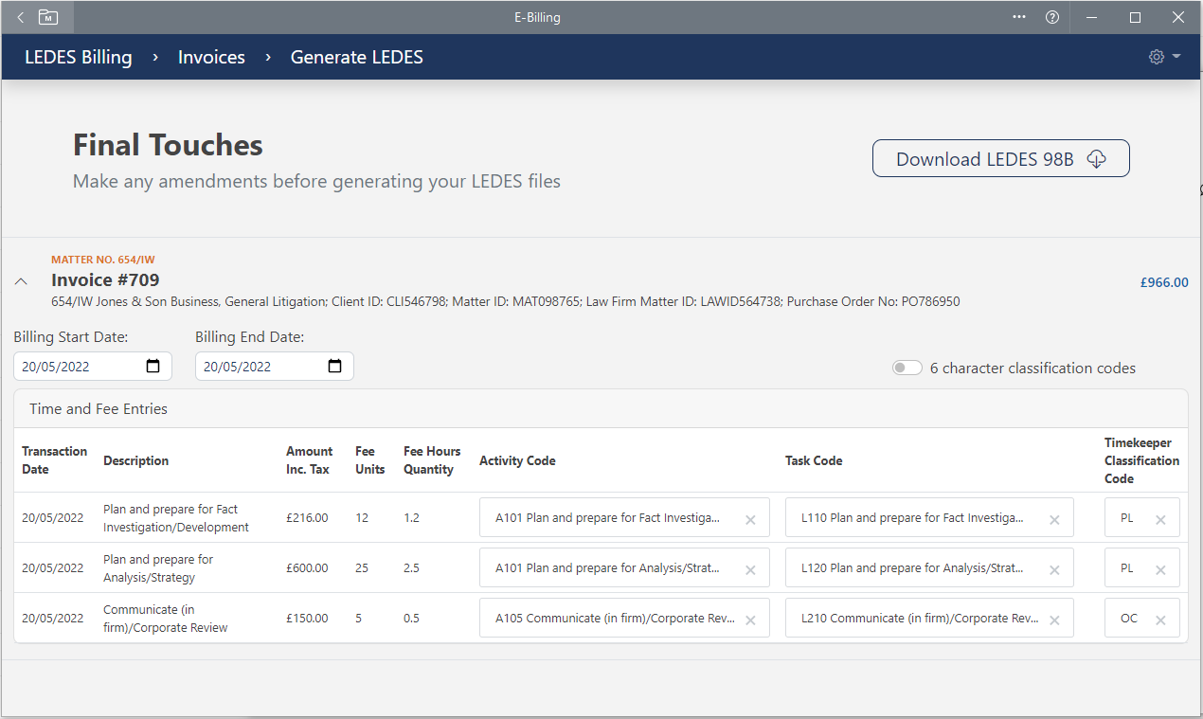Open first row A101 activity code dropdown
Image resolution: width=1203 pixels, height=719 pixels.
pos(608,518)
